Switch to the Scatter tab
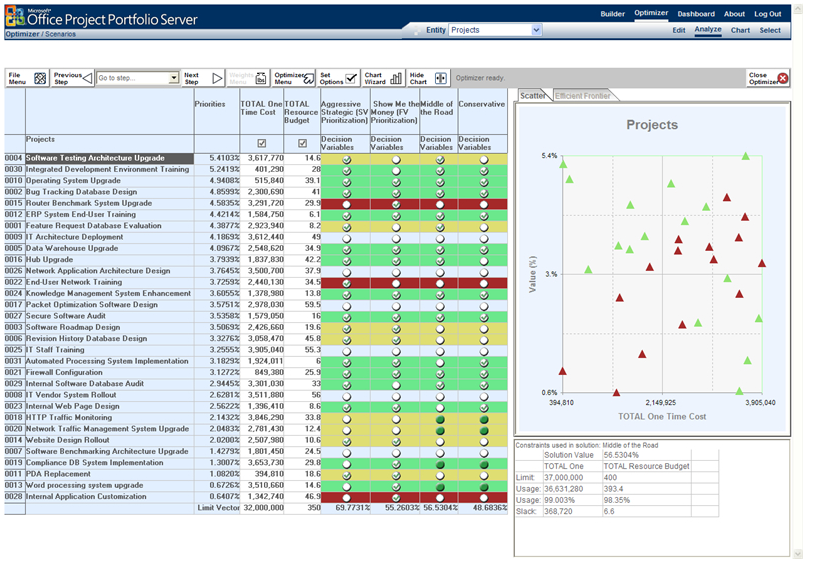The image size is (817, 568). (533, 96)
